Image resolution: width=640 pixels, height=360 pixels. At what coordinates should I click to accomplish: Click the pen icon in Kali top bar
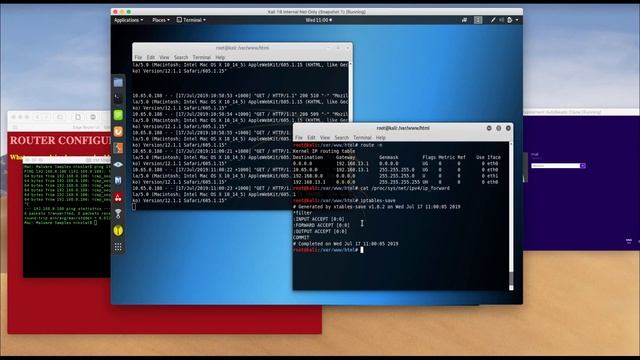tap(493, 20)
